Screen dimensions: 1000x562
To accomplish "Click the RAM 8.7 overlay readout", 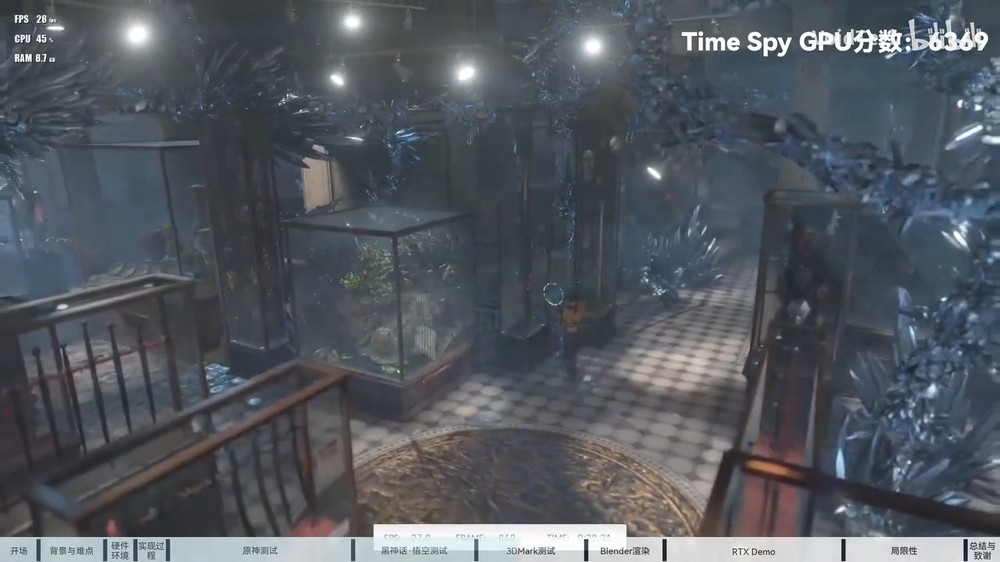I will coord(34,58).
